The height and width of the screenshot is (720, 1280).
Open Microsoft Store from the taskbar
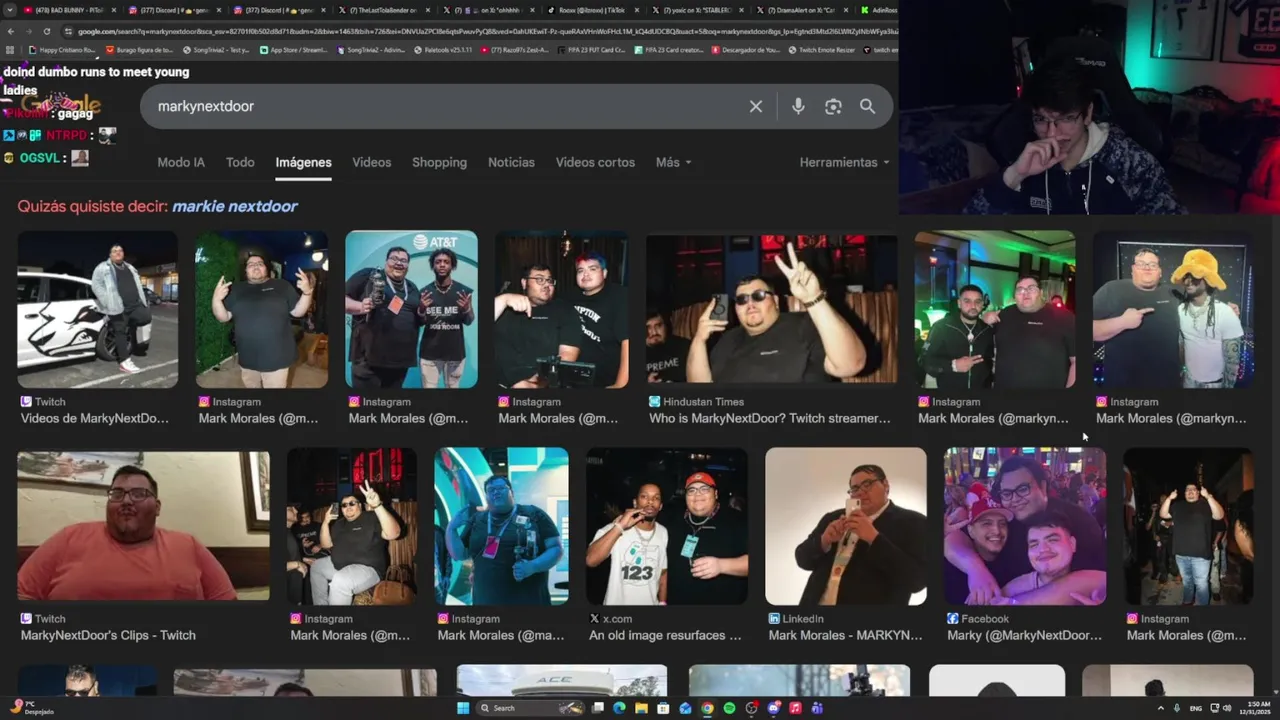(663, 708)
